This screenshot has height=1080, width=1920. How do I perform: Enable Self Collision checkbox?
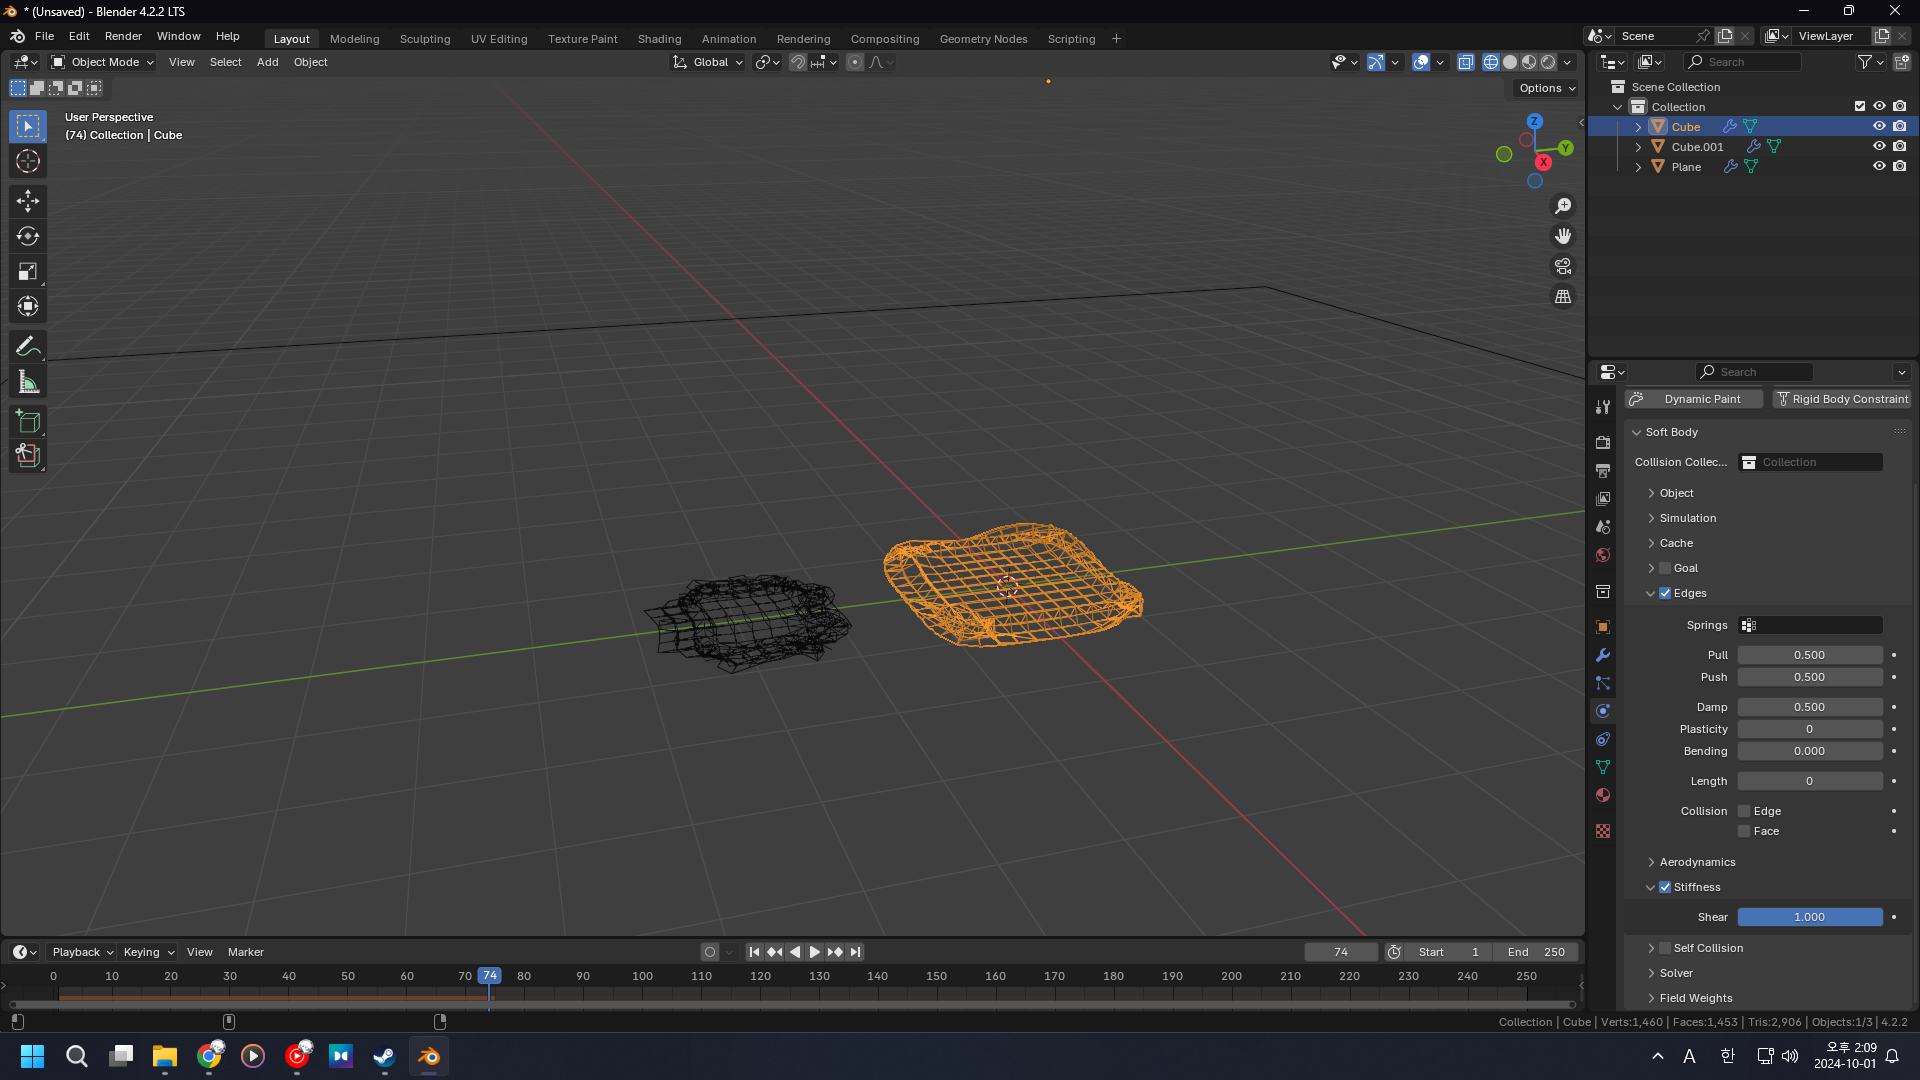coord(1665,948)
